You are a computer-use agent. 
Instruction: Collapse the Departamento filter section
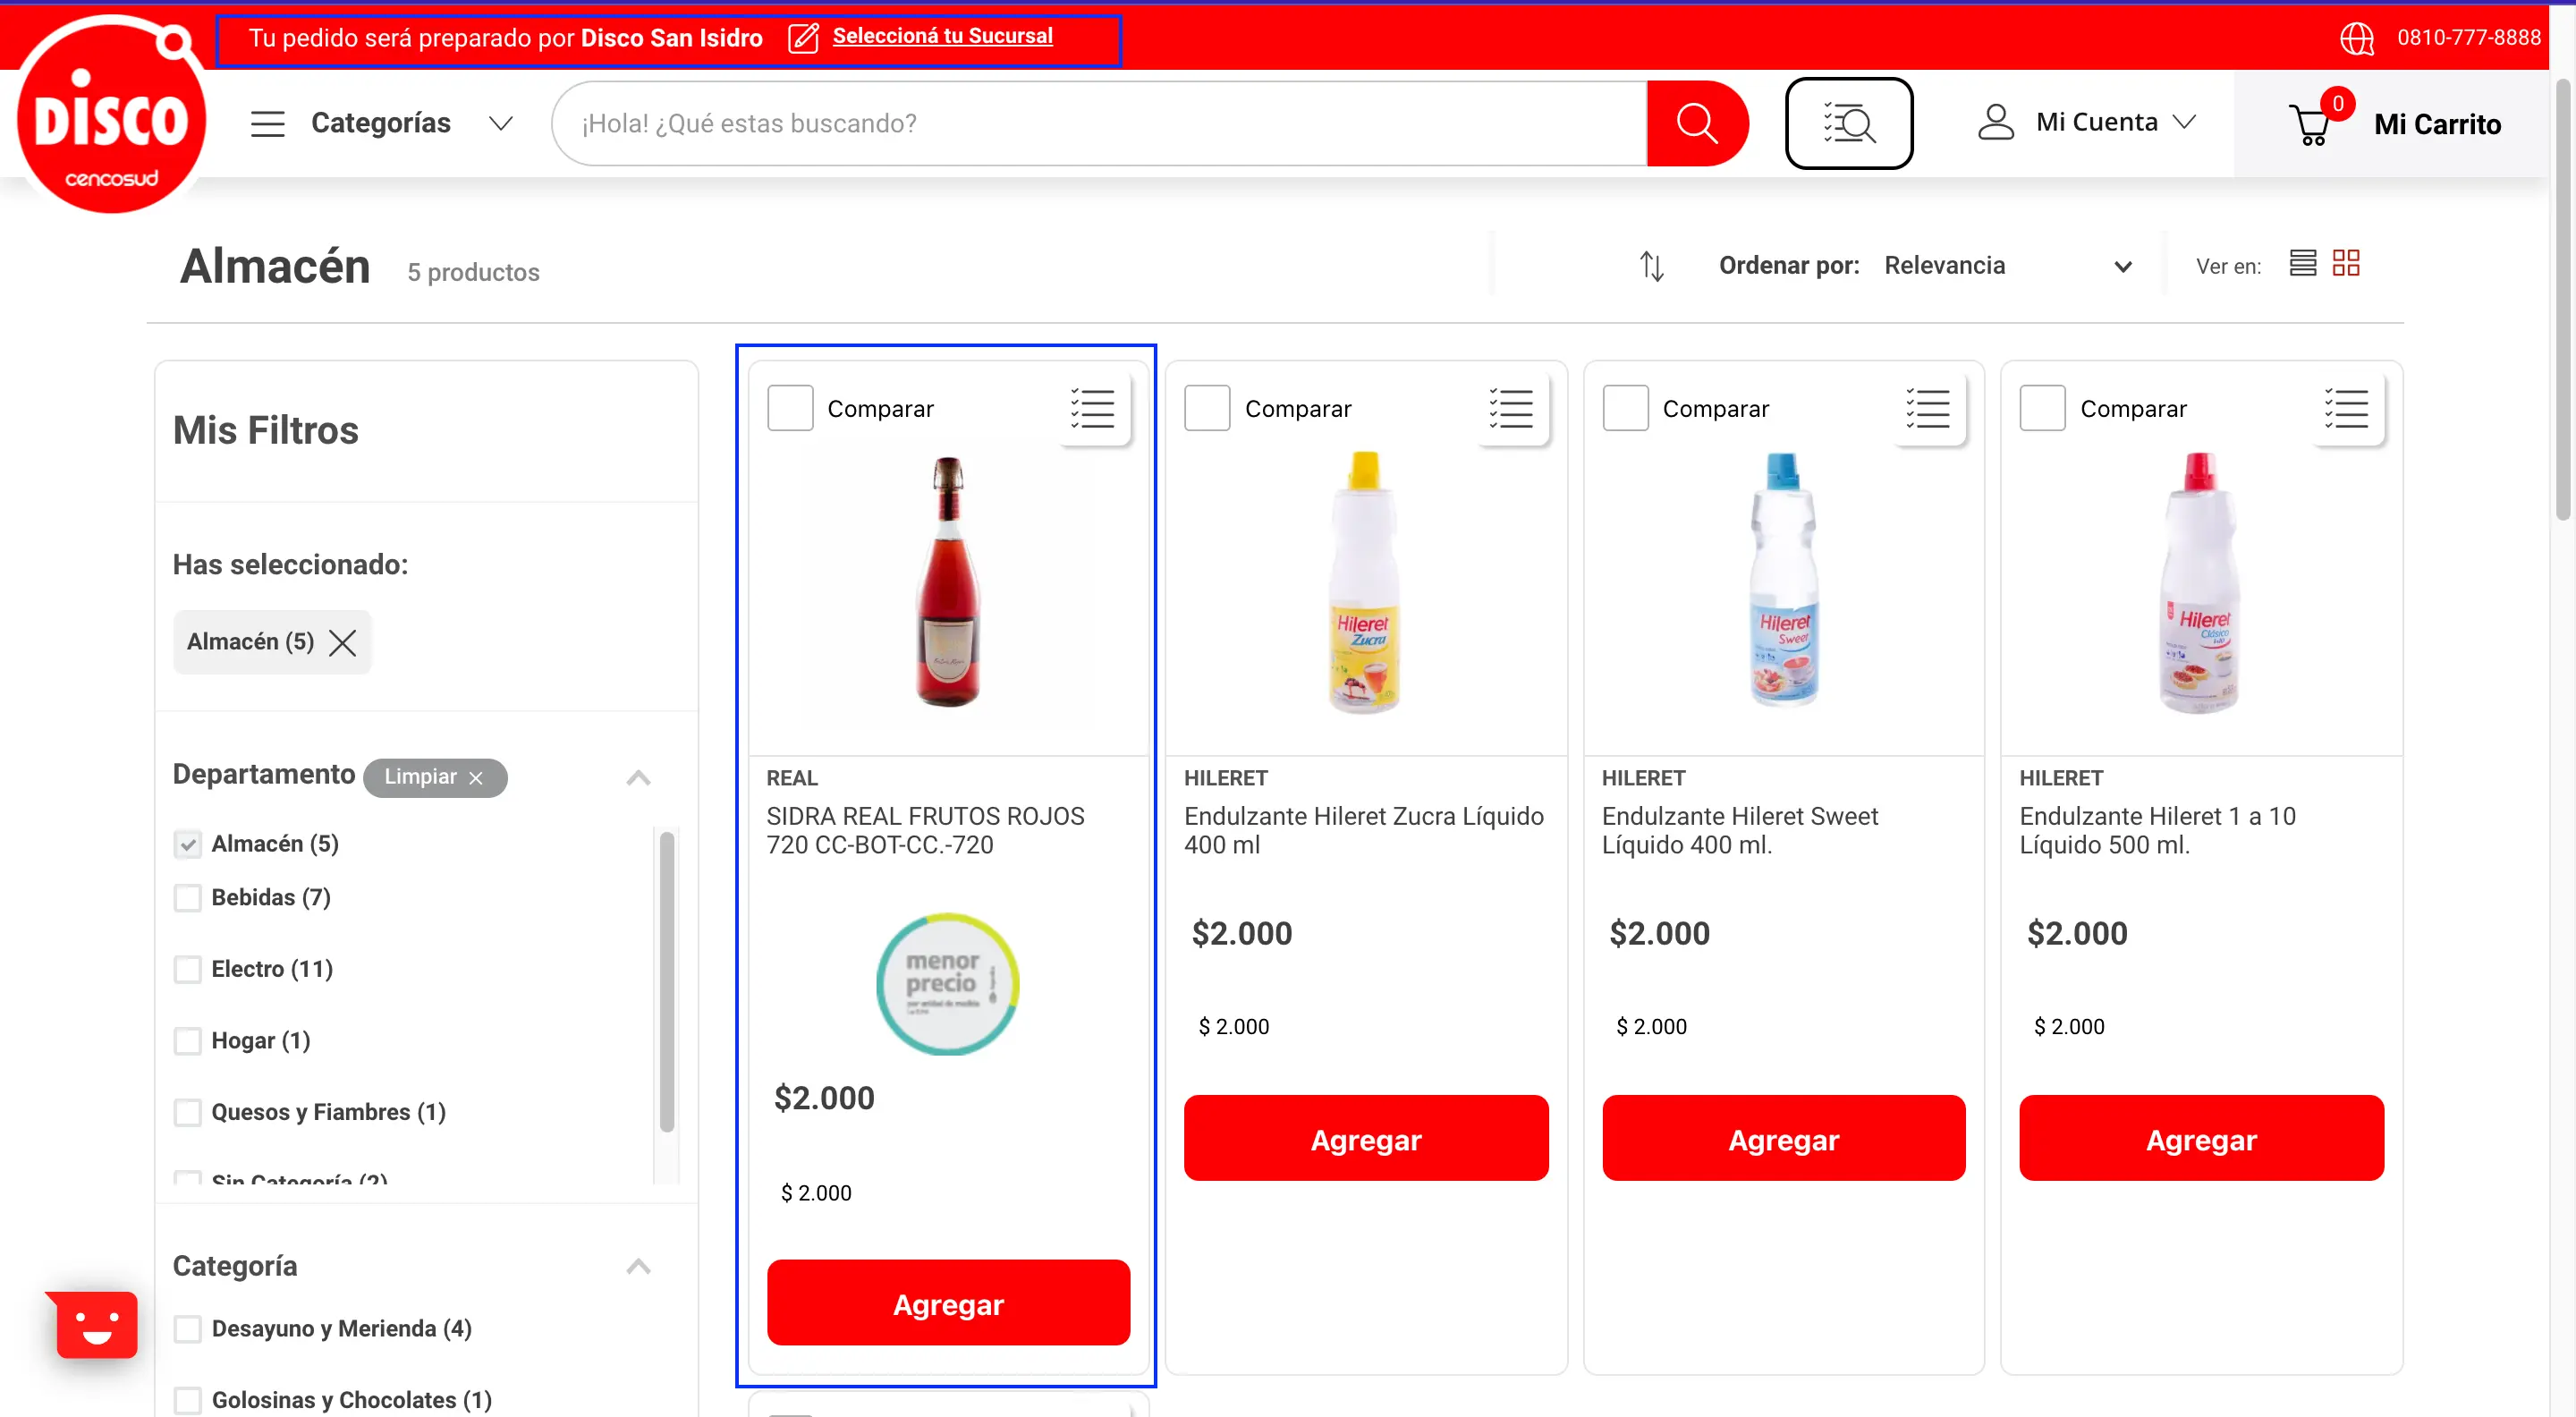(638, 777)
